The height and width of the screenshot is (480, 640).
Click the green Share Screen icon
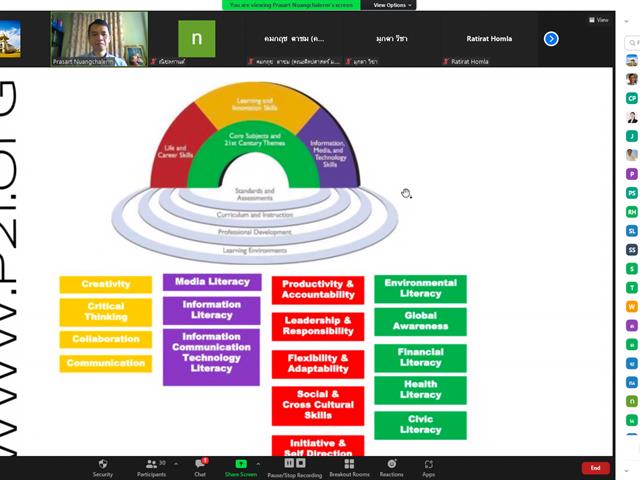241,464
